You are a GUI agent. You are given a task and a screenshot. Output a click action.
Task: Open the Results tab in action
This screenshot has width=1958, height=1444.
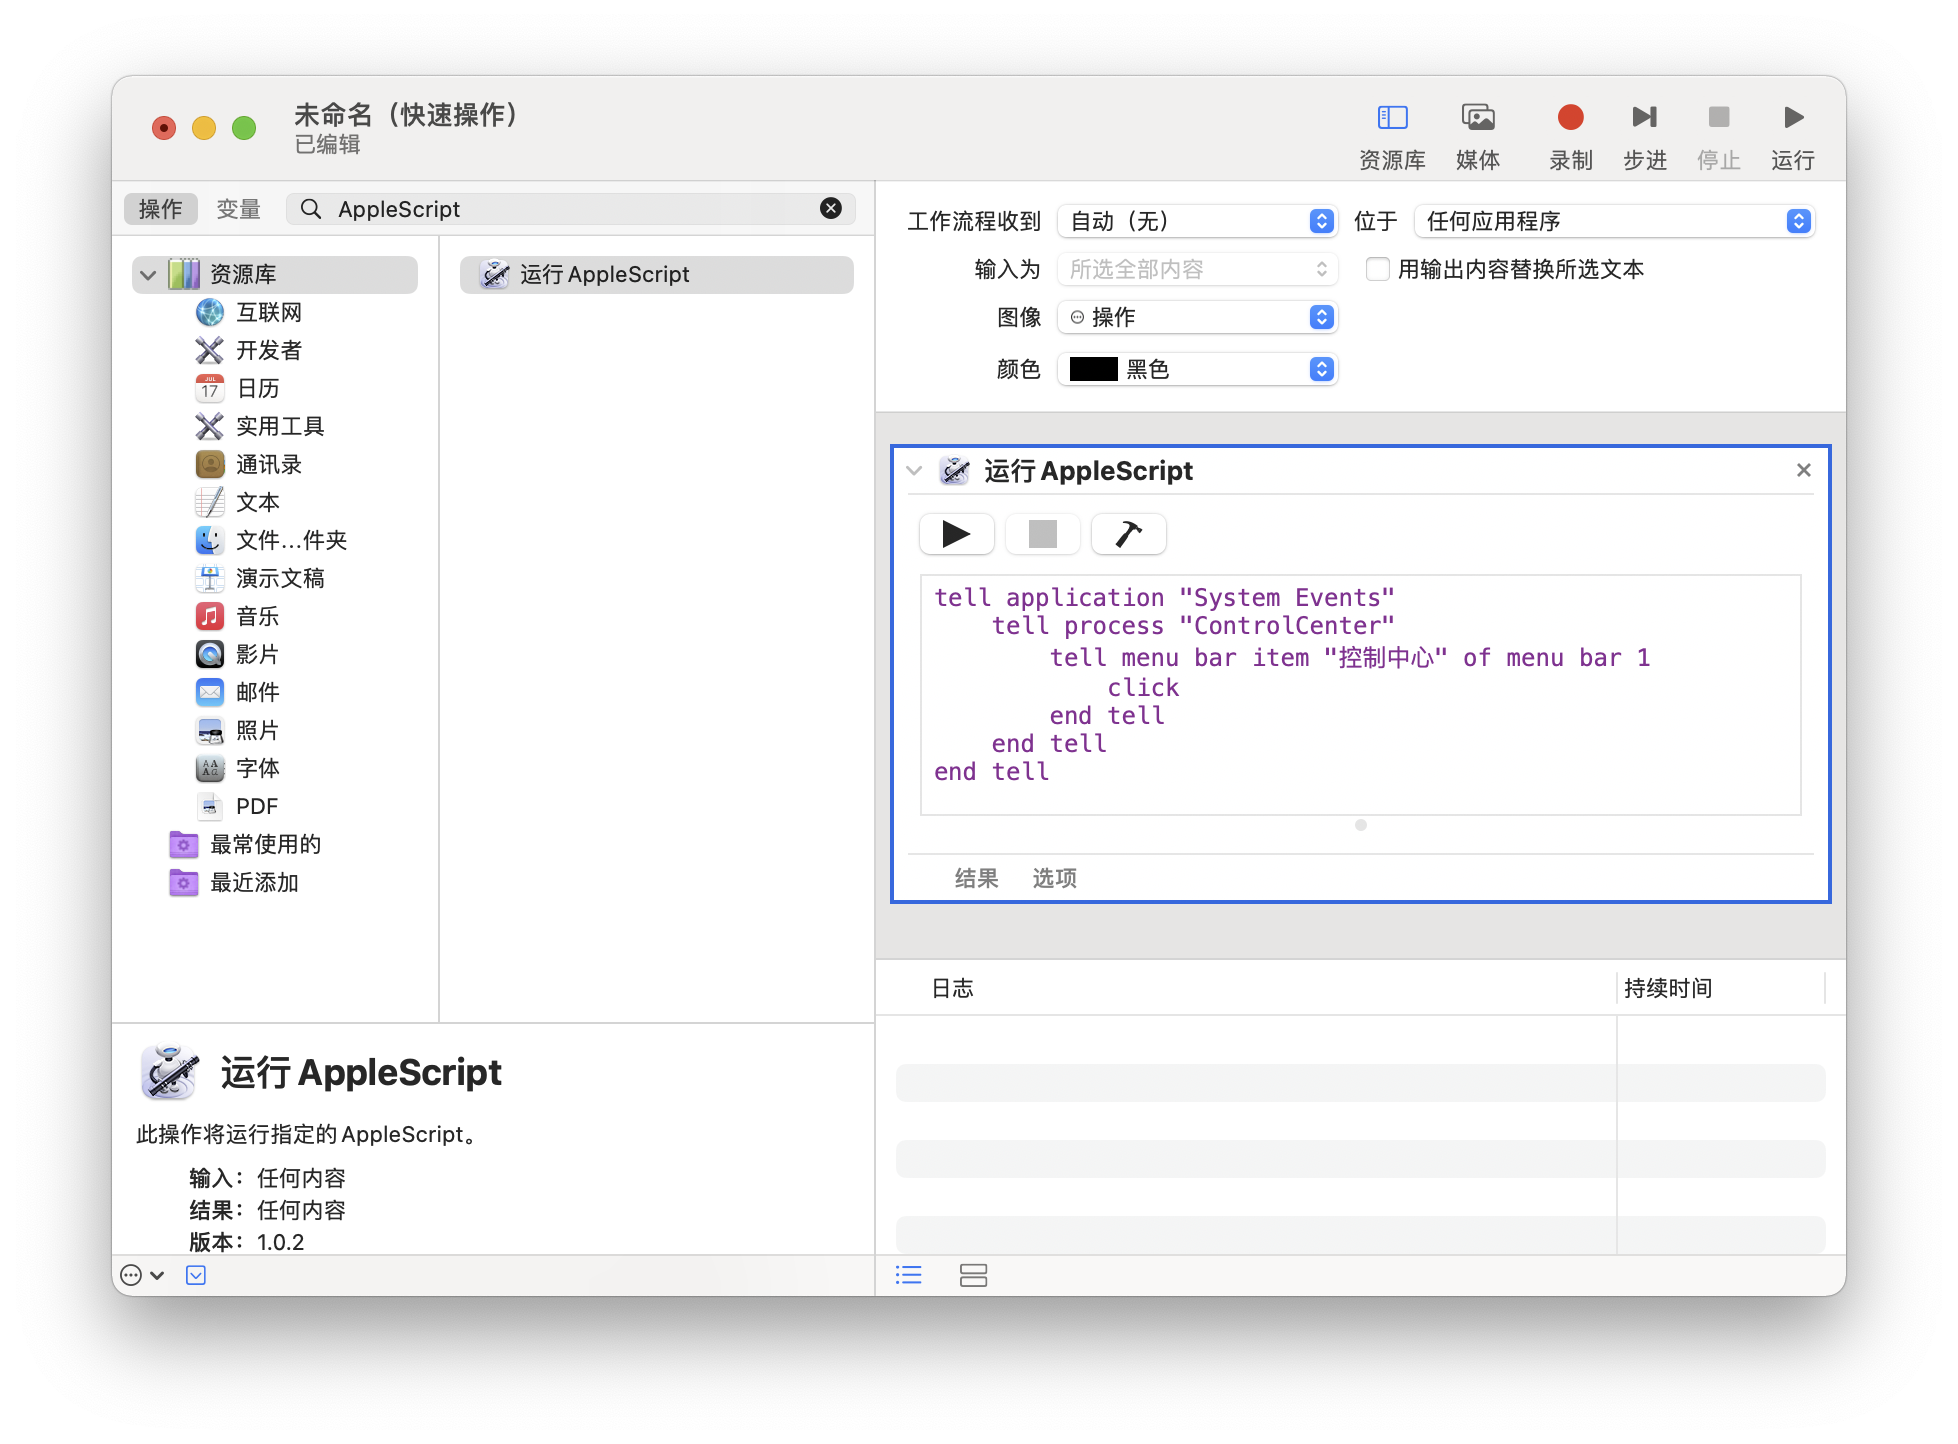pyautogui.click(x=976, y=878)
